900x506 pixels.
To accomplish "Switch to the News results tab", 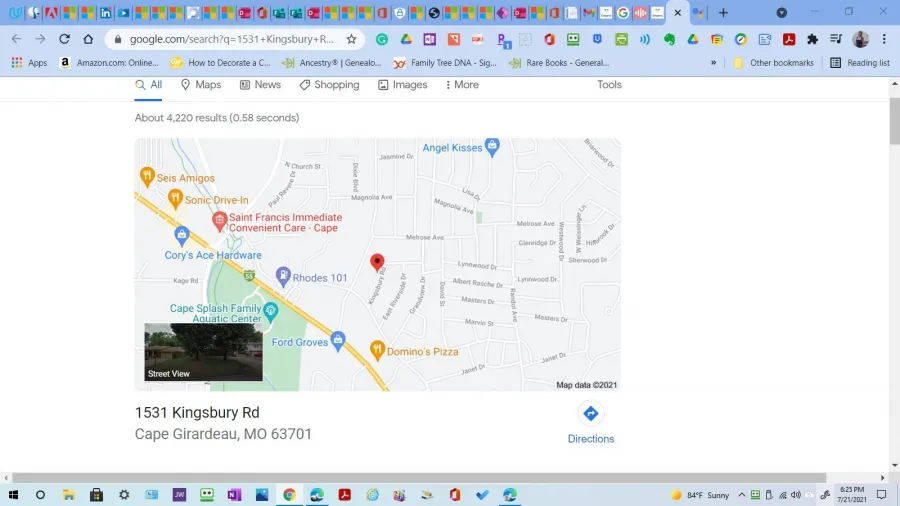I will click(260, 84).
